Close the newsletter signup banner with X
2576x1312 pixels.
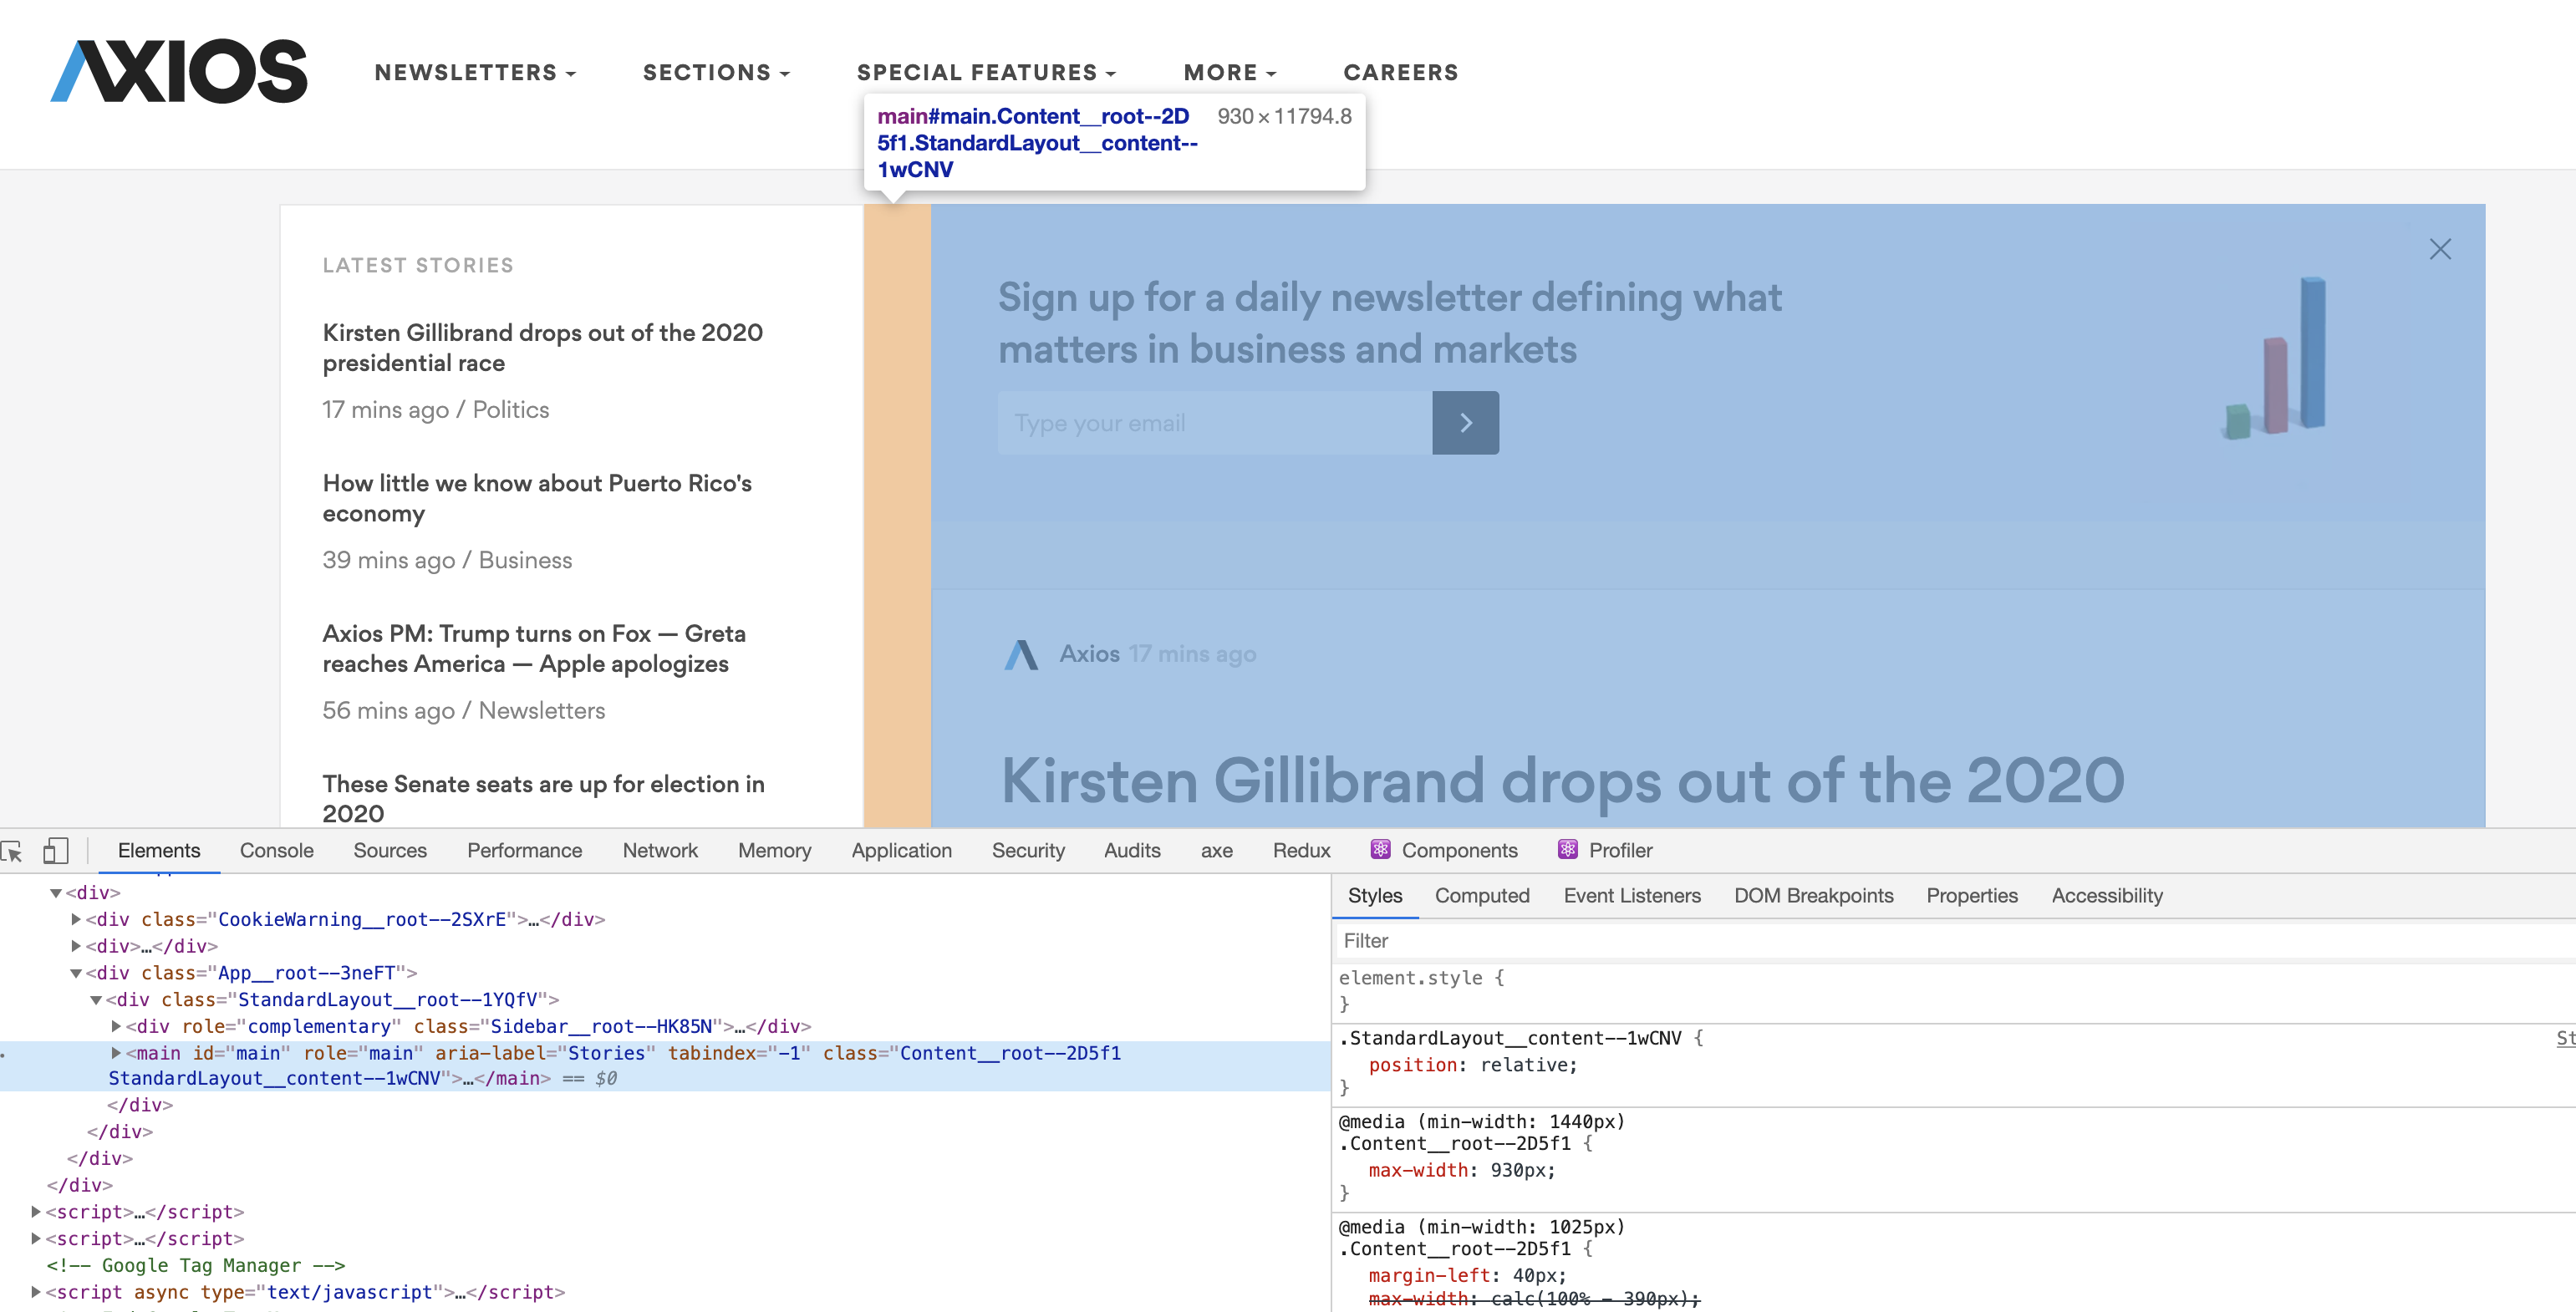[x=2440, y=249]
